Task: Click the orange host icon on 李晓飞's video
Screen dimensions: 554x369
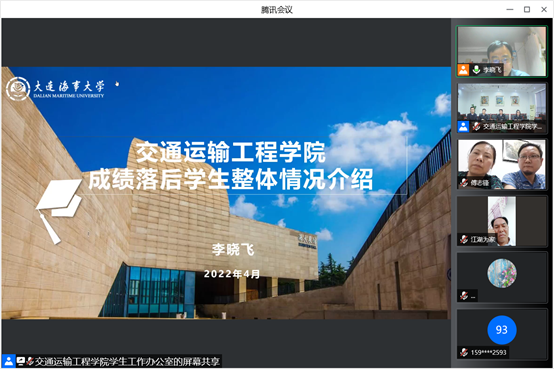Action: (463, 70)
